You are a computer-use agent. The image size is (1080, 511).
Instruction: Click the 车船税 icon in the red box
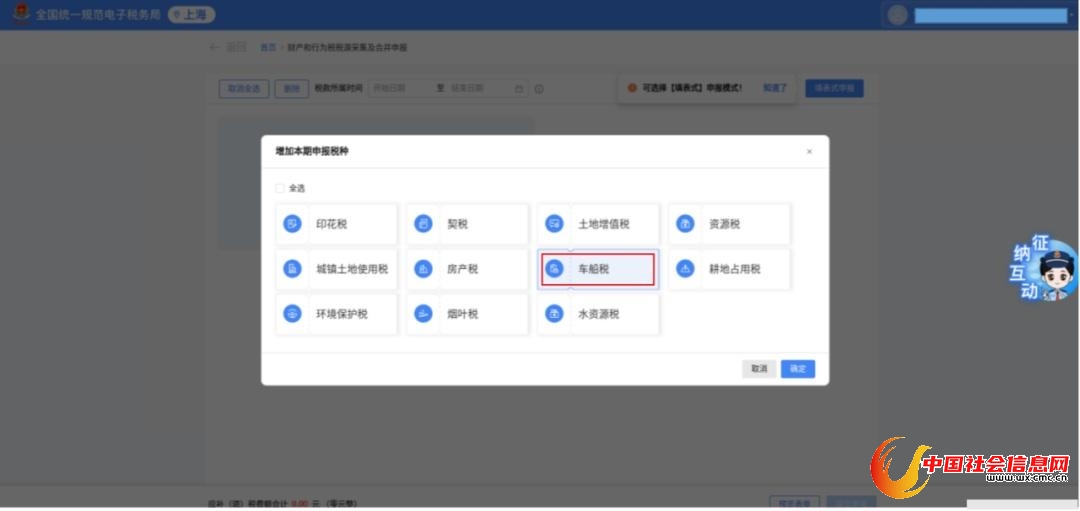(554, 269)
